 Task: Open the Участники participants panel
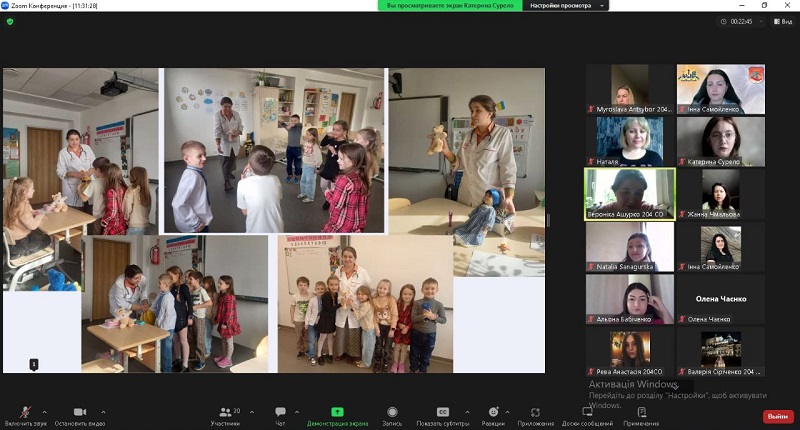[224, 412]
